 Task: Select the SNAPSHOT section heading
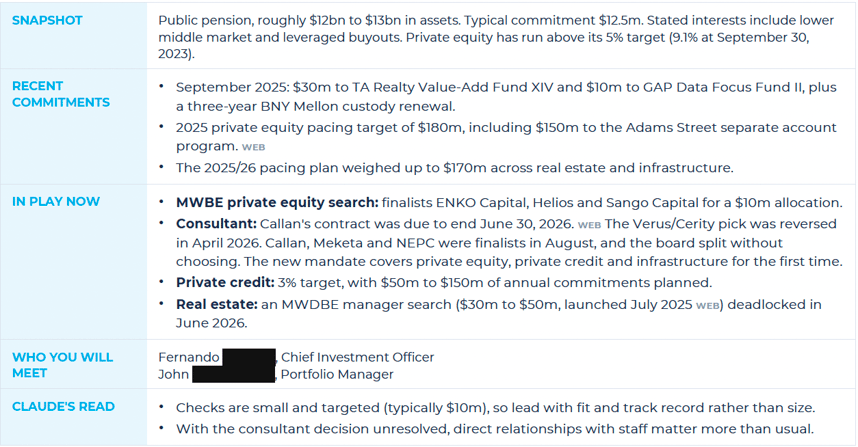(47, 20)
